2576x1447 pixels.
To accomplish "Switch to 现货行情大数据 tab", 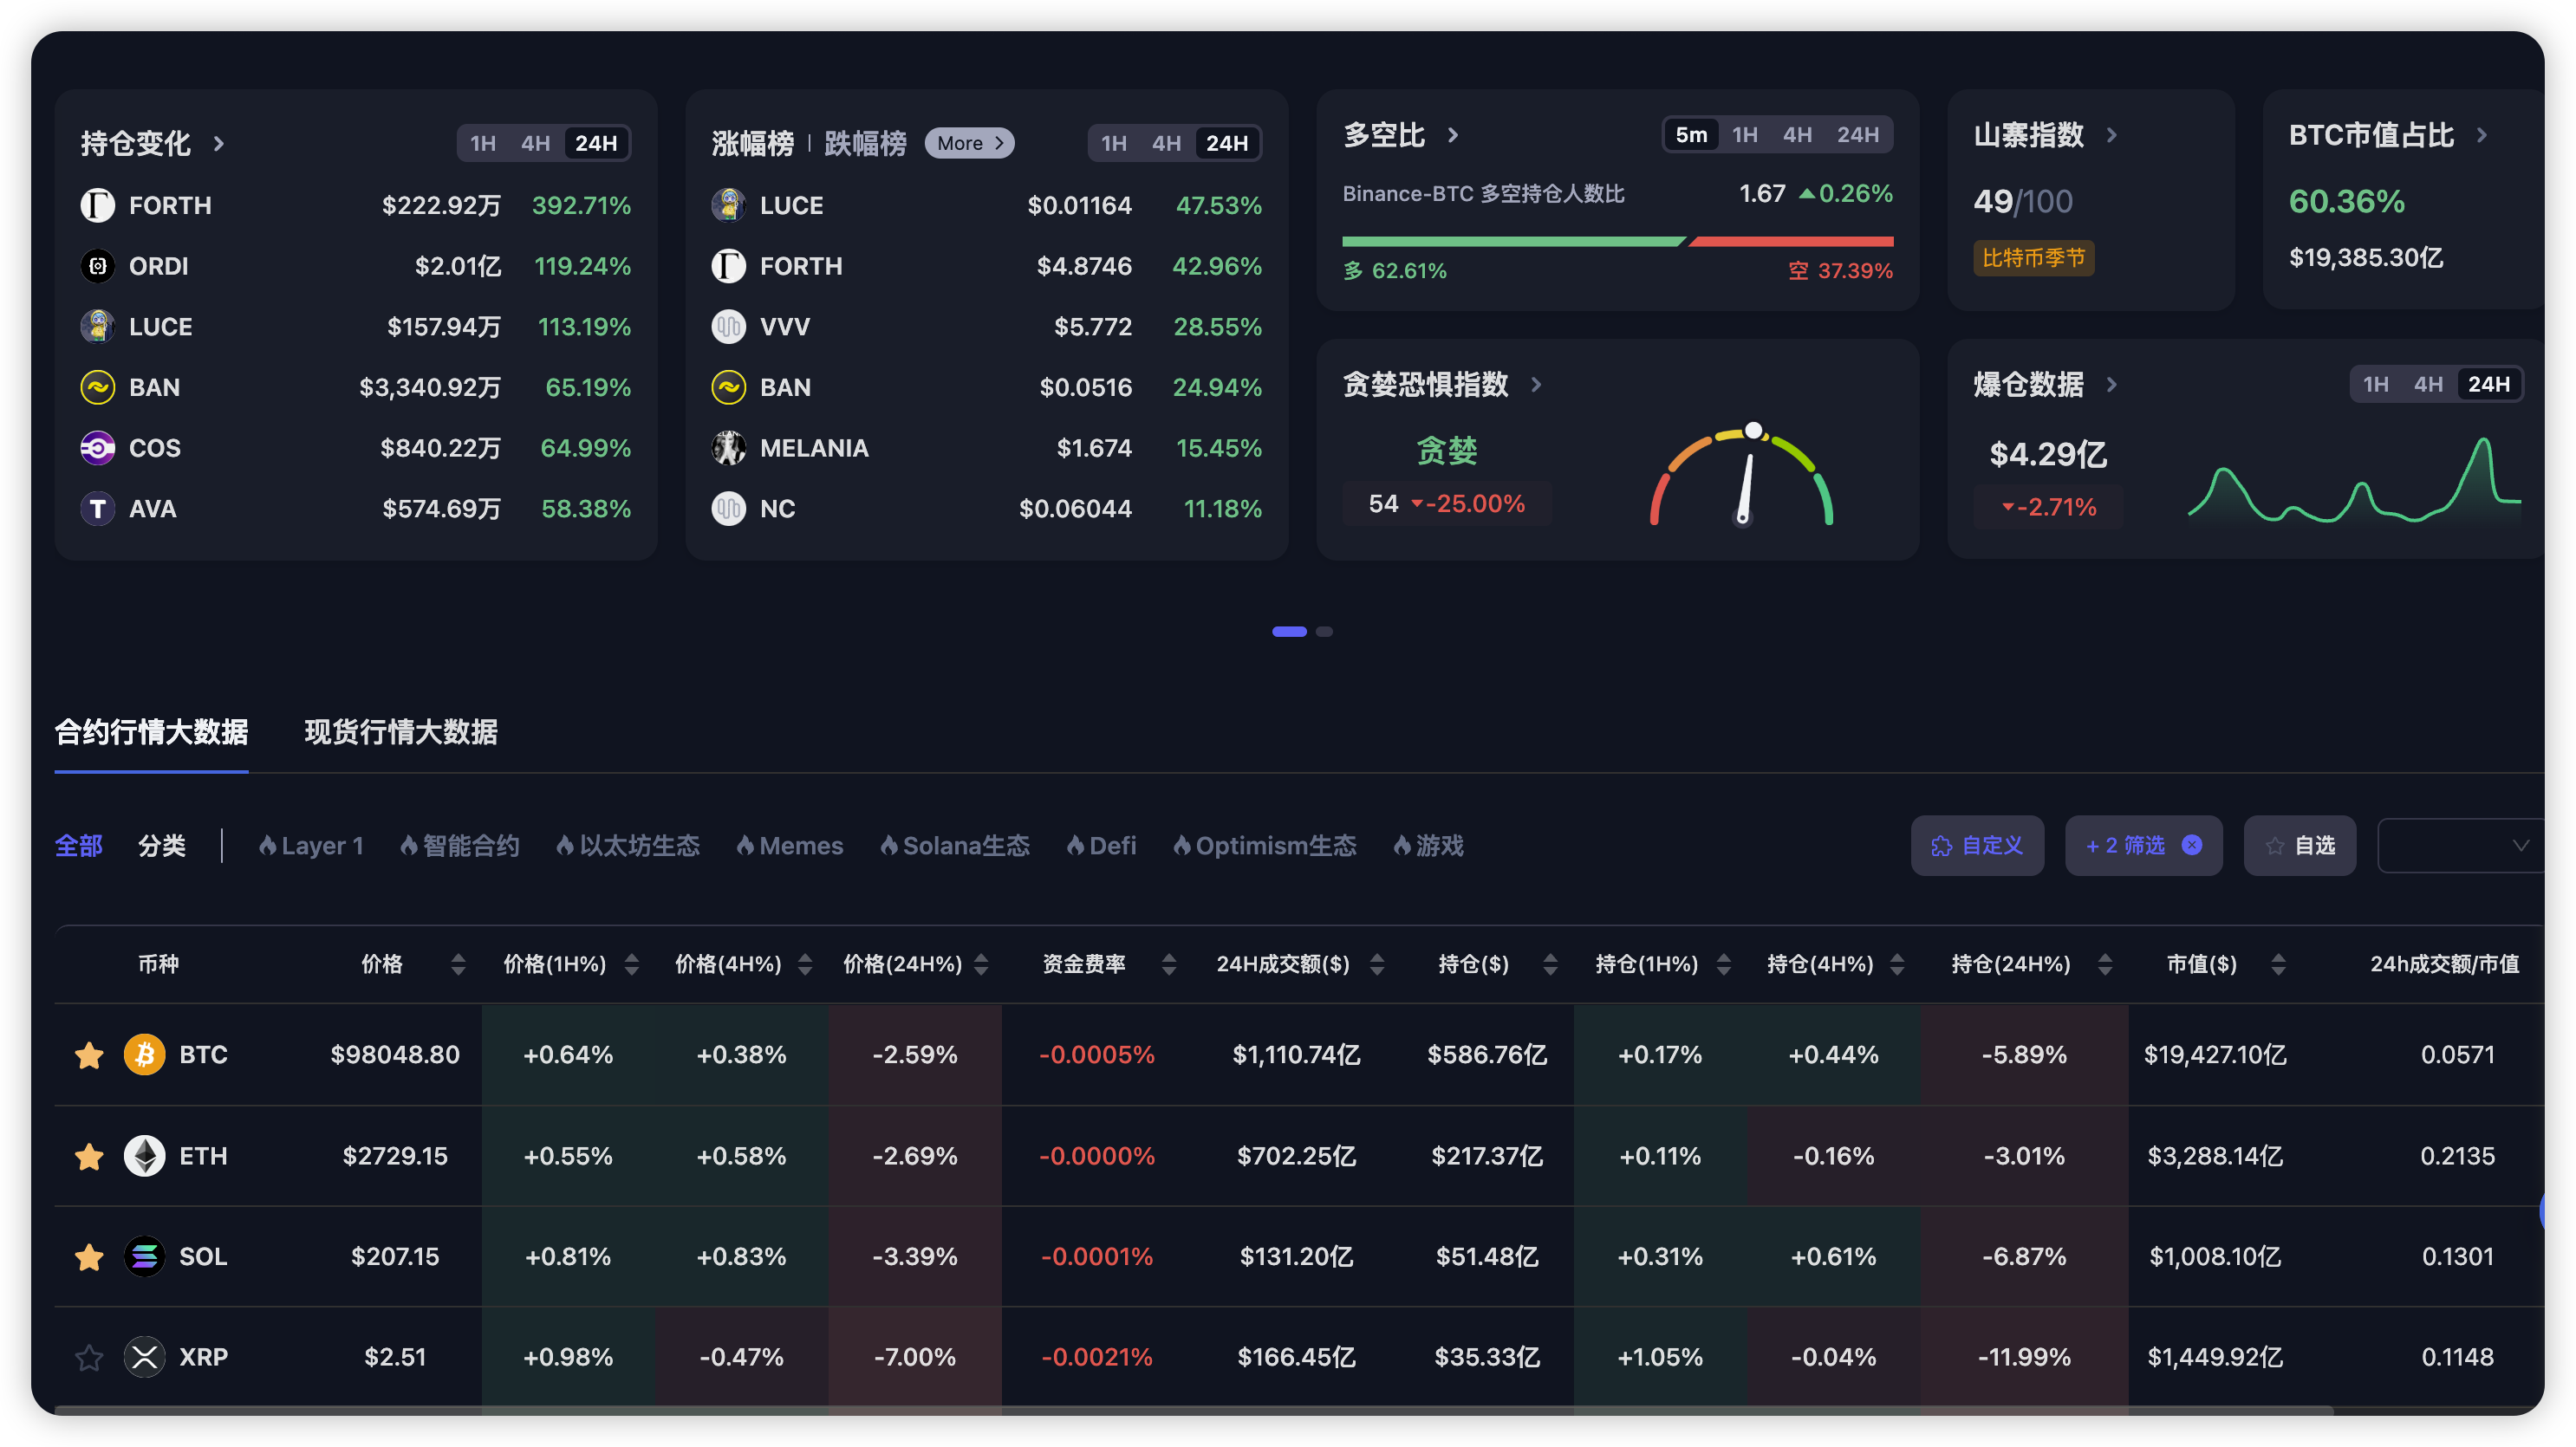I will coord(400,732).
